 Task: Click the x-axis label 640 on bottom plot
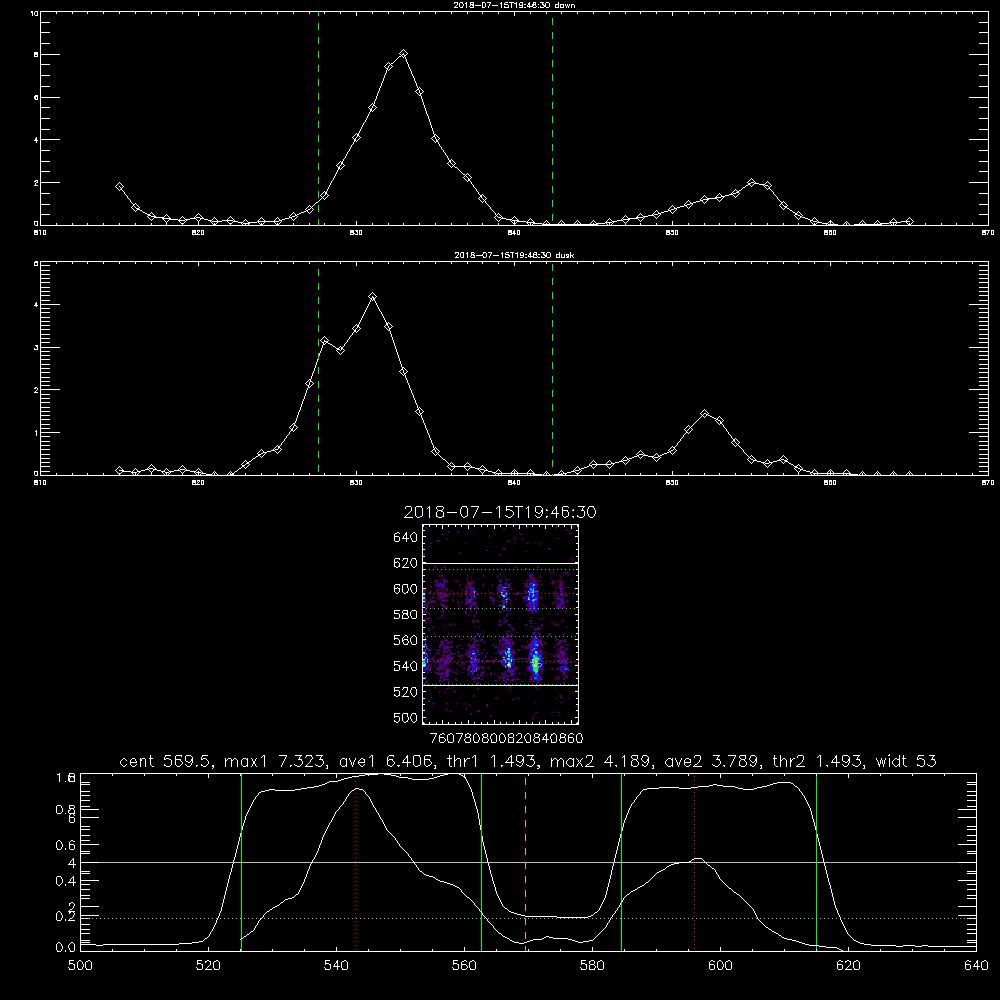tap(976, 966)
